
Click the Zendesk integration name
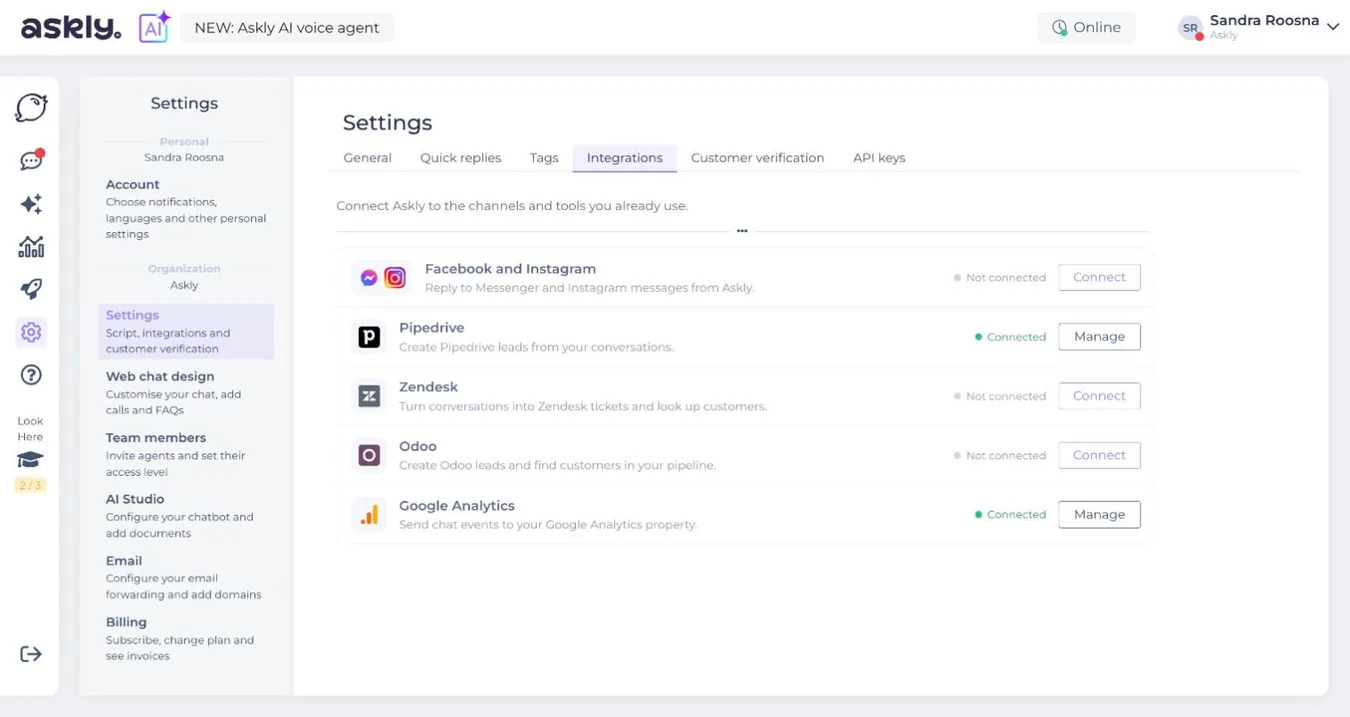(x=429, y=387)
